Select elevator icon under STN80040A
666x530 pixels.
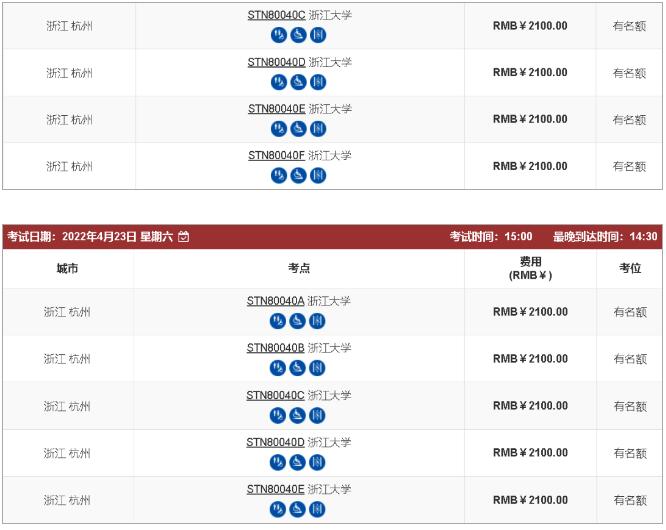tap(317, 321)
